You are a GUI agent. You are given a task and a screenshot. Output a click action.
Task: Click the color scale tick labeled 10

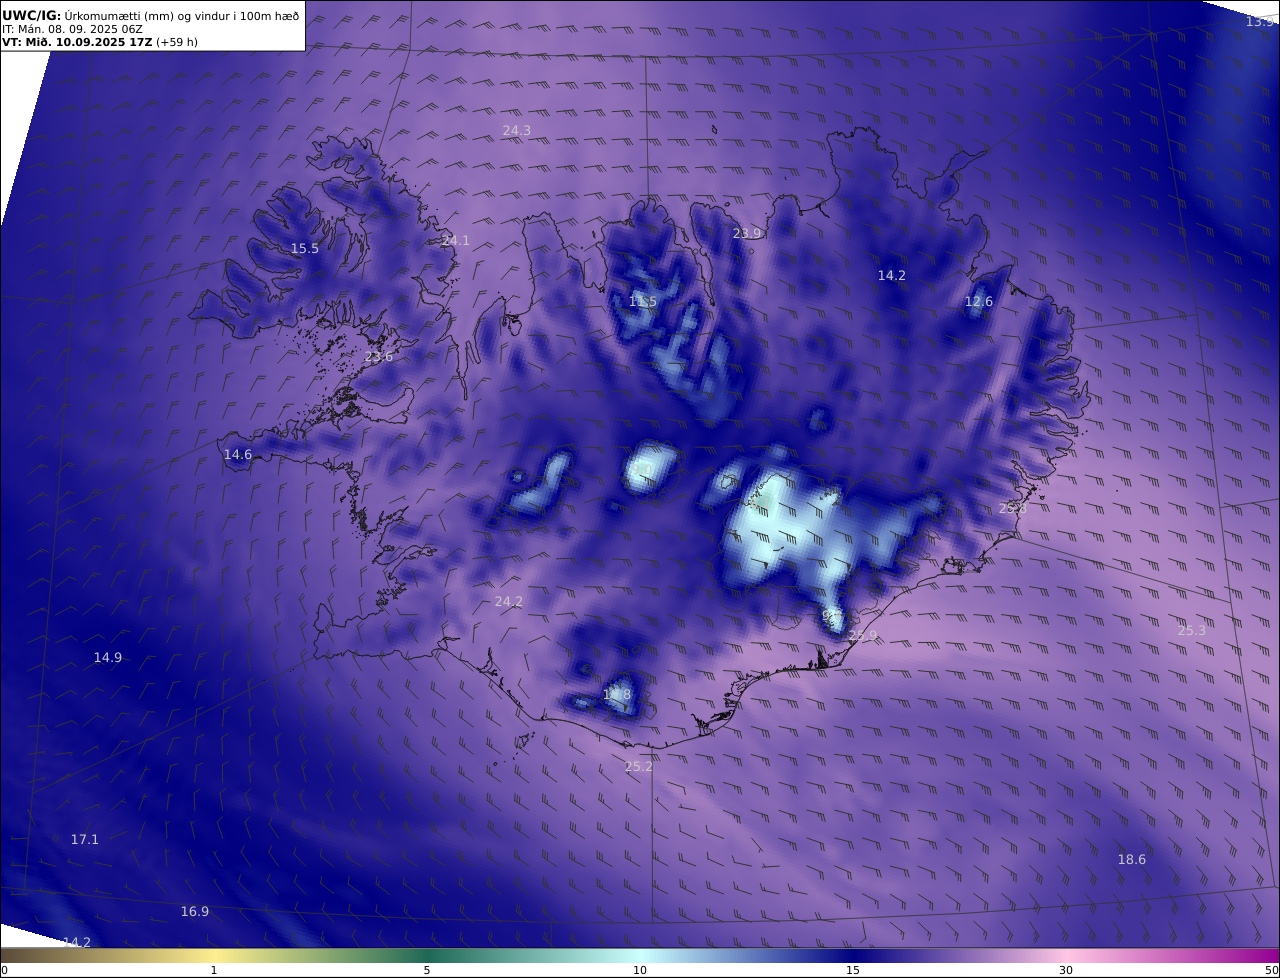(640, 970)
